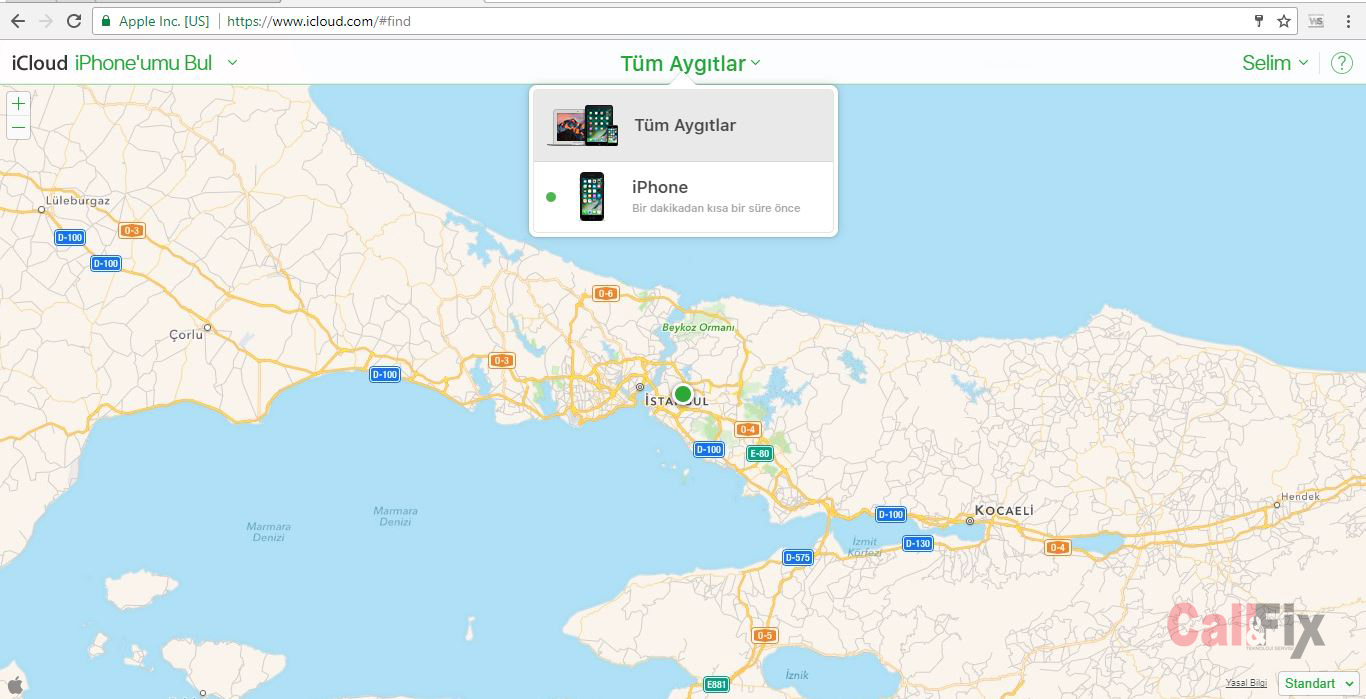The width and height of the screenshot is (1366, 699).
Task: Collapse the Tüm Aygıtlar header dropdown
Action: pos(690,63)
